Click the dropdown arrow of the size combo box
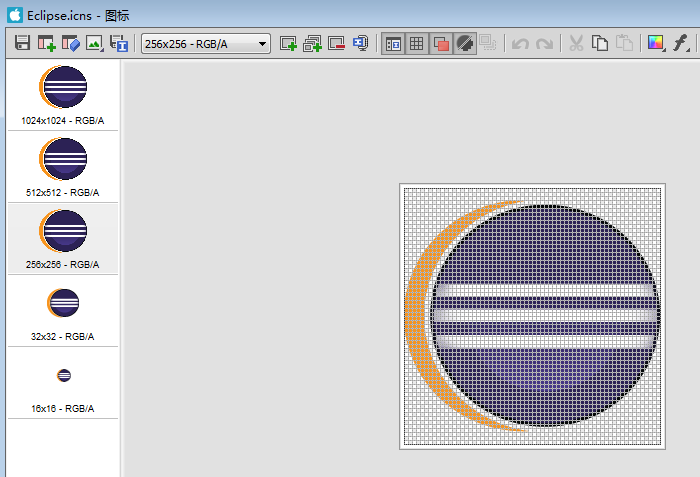This screenshot has height=477, width=700. pyautogui.click(x=262, y=44)
